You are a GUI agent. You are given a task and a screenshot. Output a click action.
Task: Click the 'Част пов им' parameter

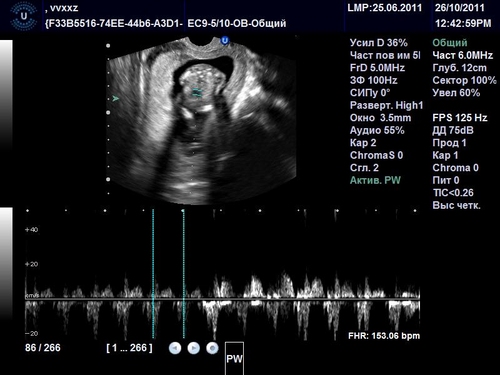[385, 55]
